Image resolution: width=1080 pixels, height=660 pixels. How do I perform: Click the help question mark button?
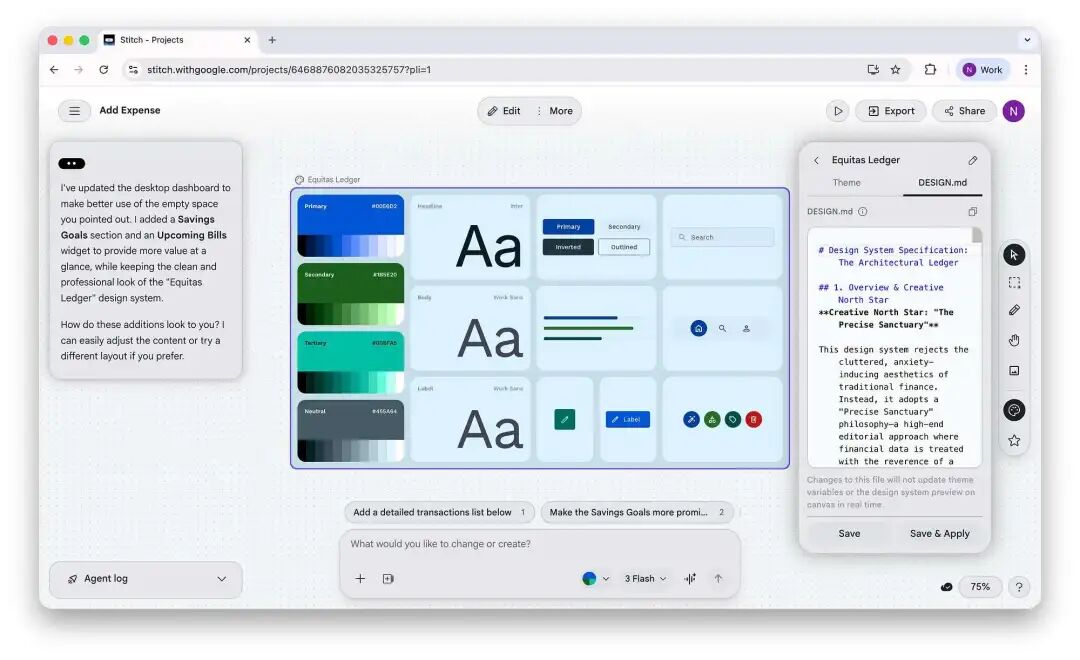point(1019,587)
